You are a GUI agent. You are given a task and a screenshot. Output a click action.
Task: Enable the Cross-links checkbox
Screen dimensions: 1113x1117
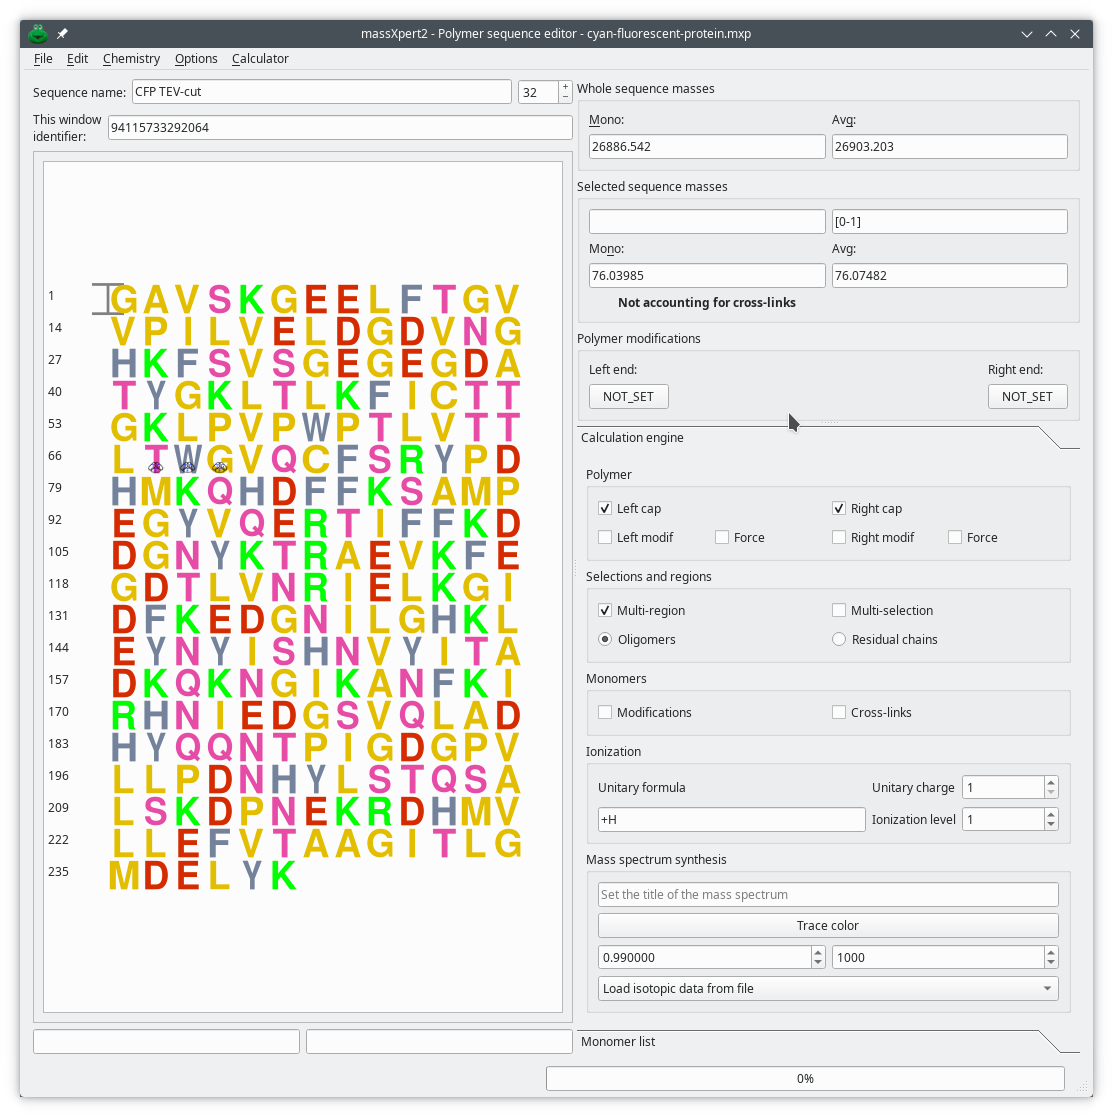pos(839,712)
